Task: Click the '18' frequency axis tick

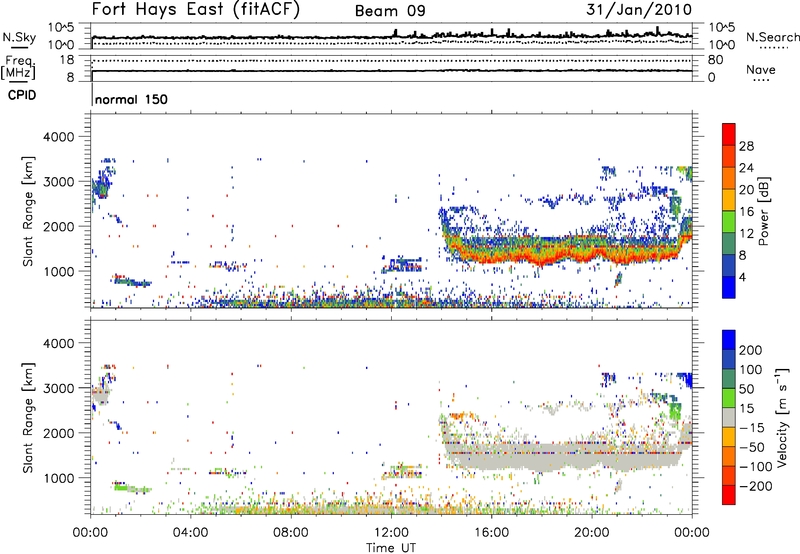Action: (x=67, y=60)
